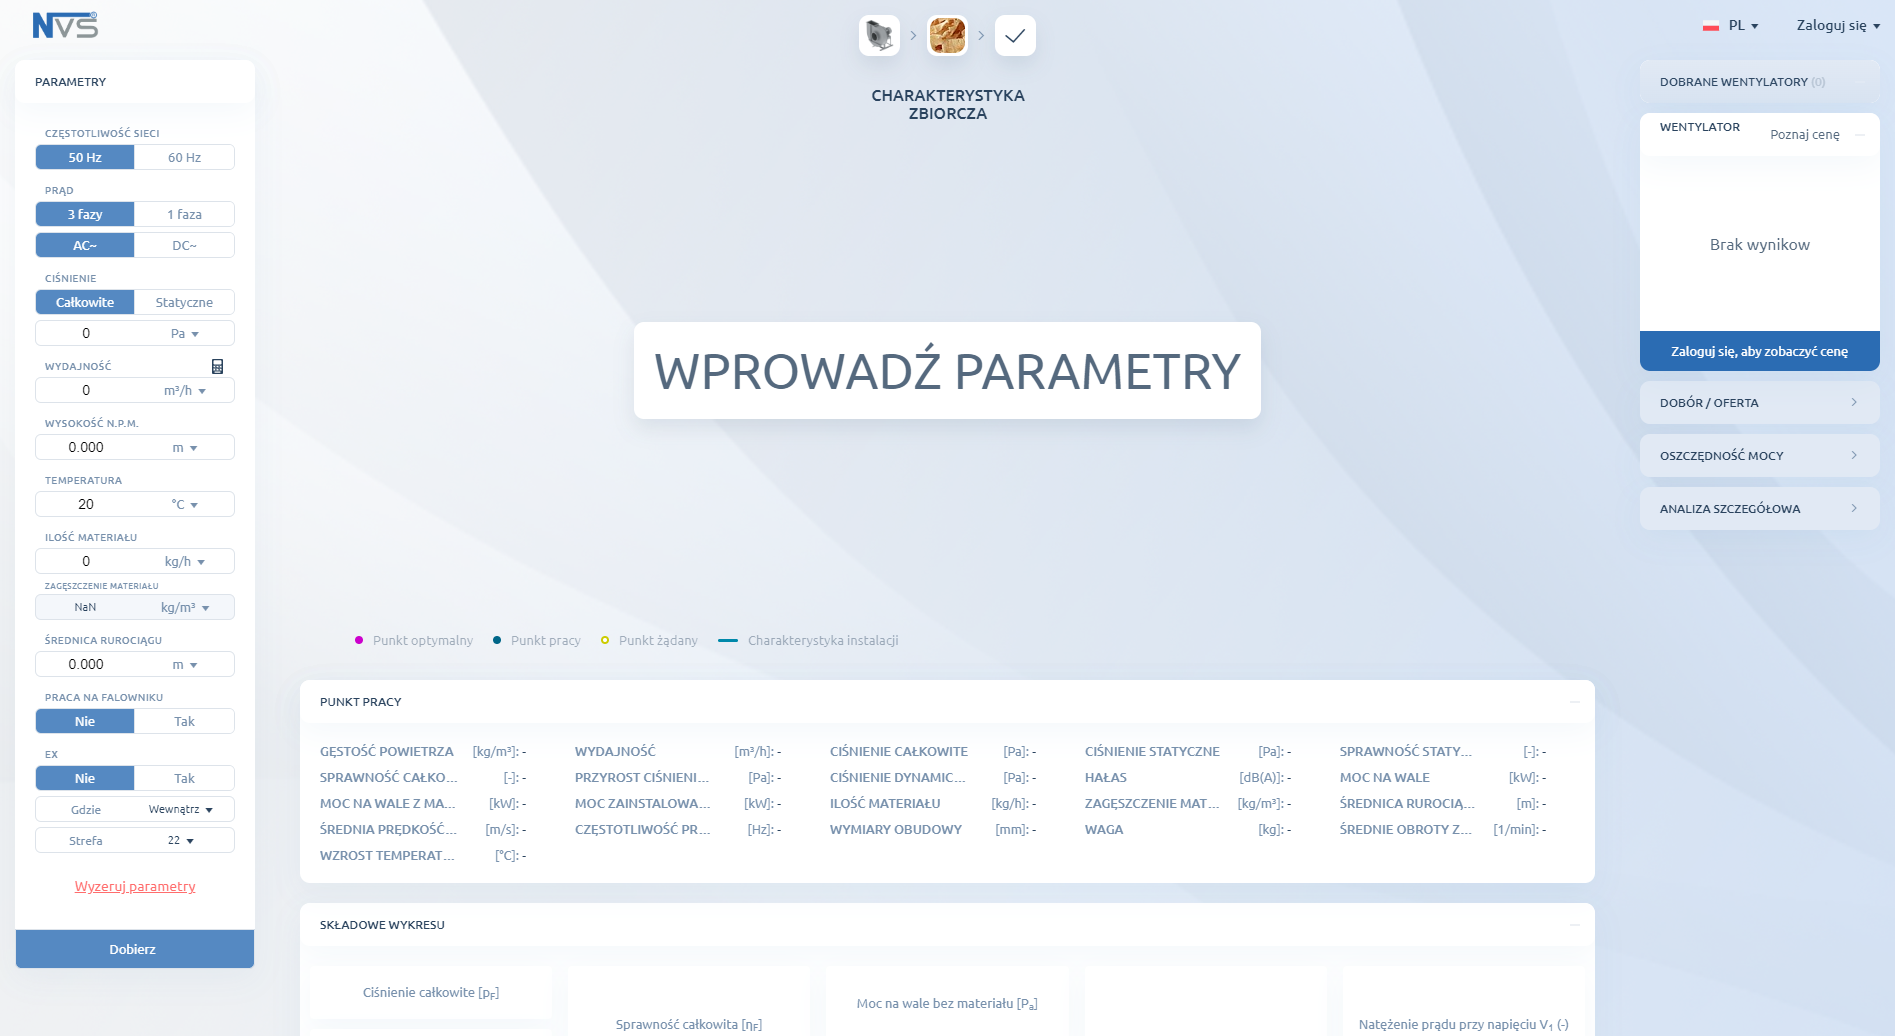Viewport: 1895px width, 1036px height.
Task: Click the NVS logo
Action: 65,25
